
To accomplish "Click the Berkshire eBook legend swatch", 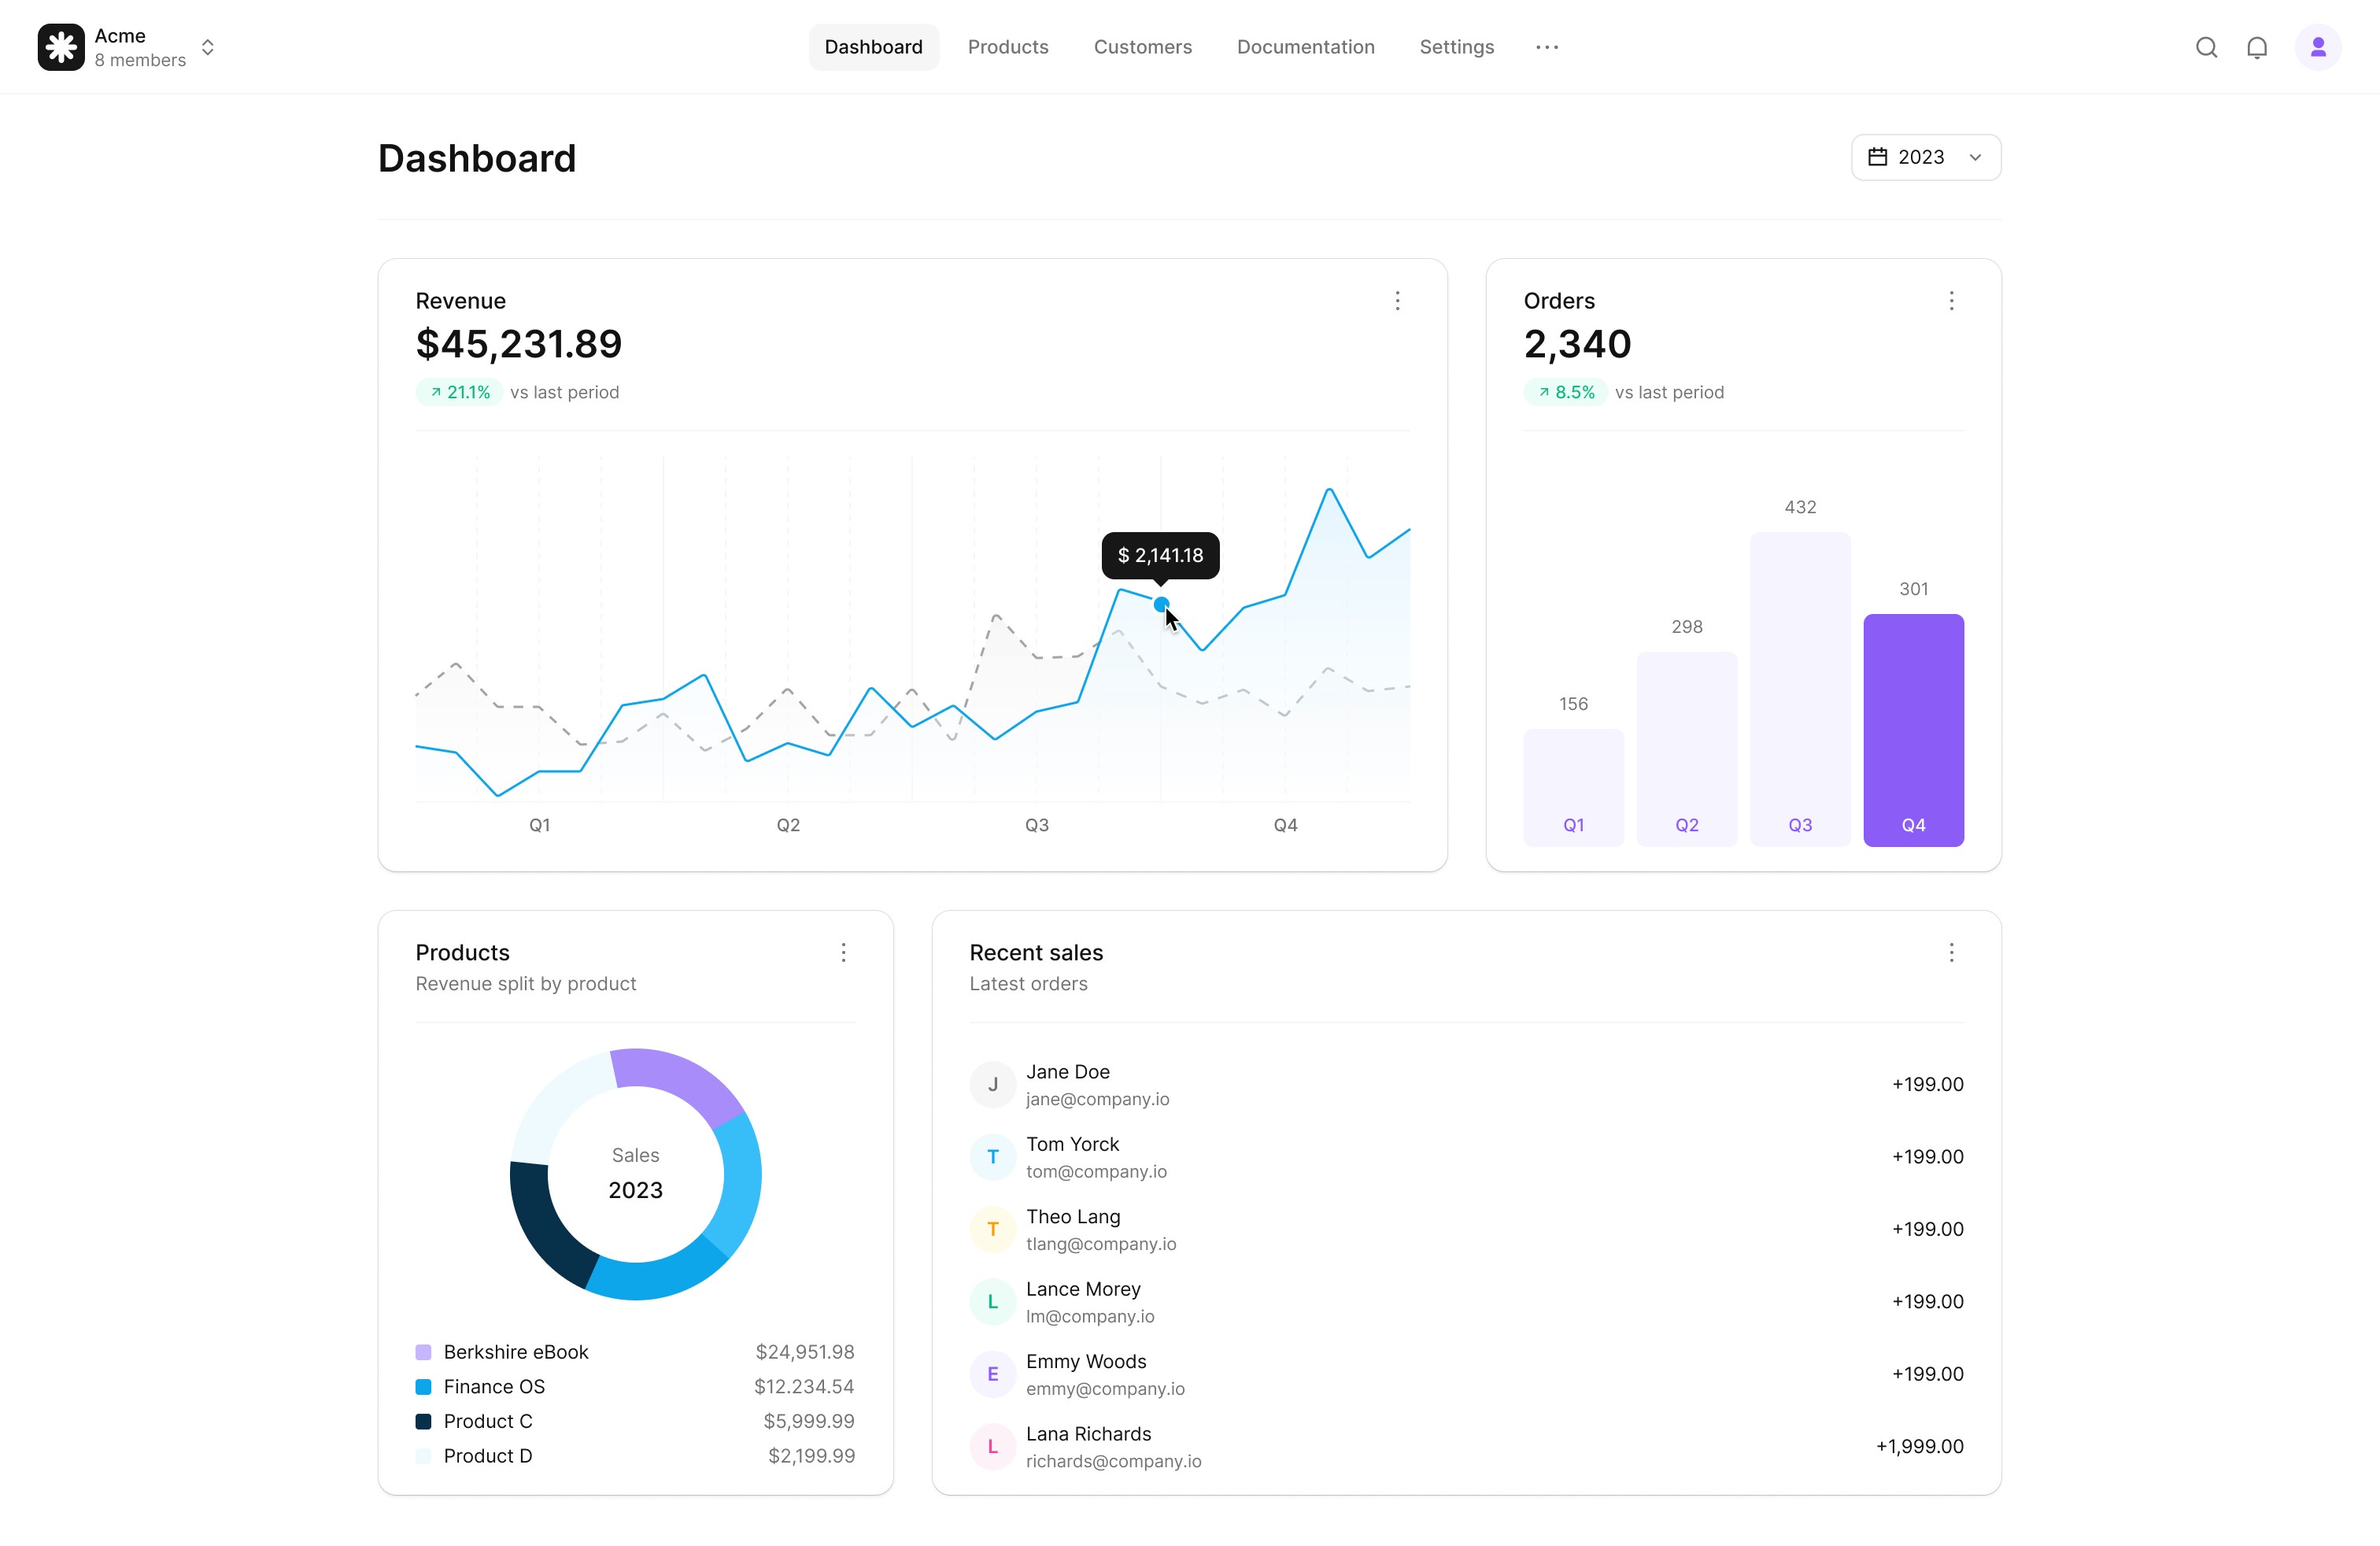I will tap(423, 1352).
